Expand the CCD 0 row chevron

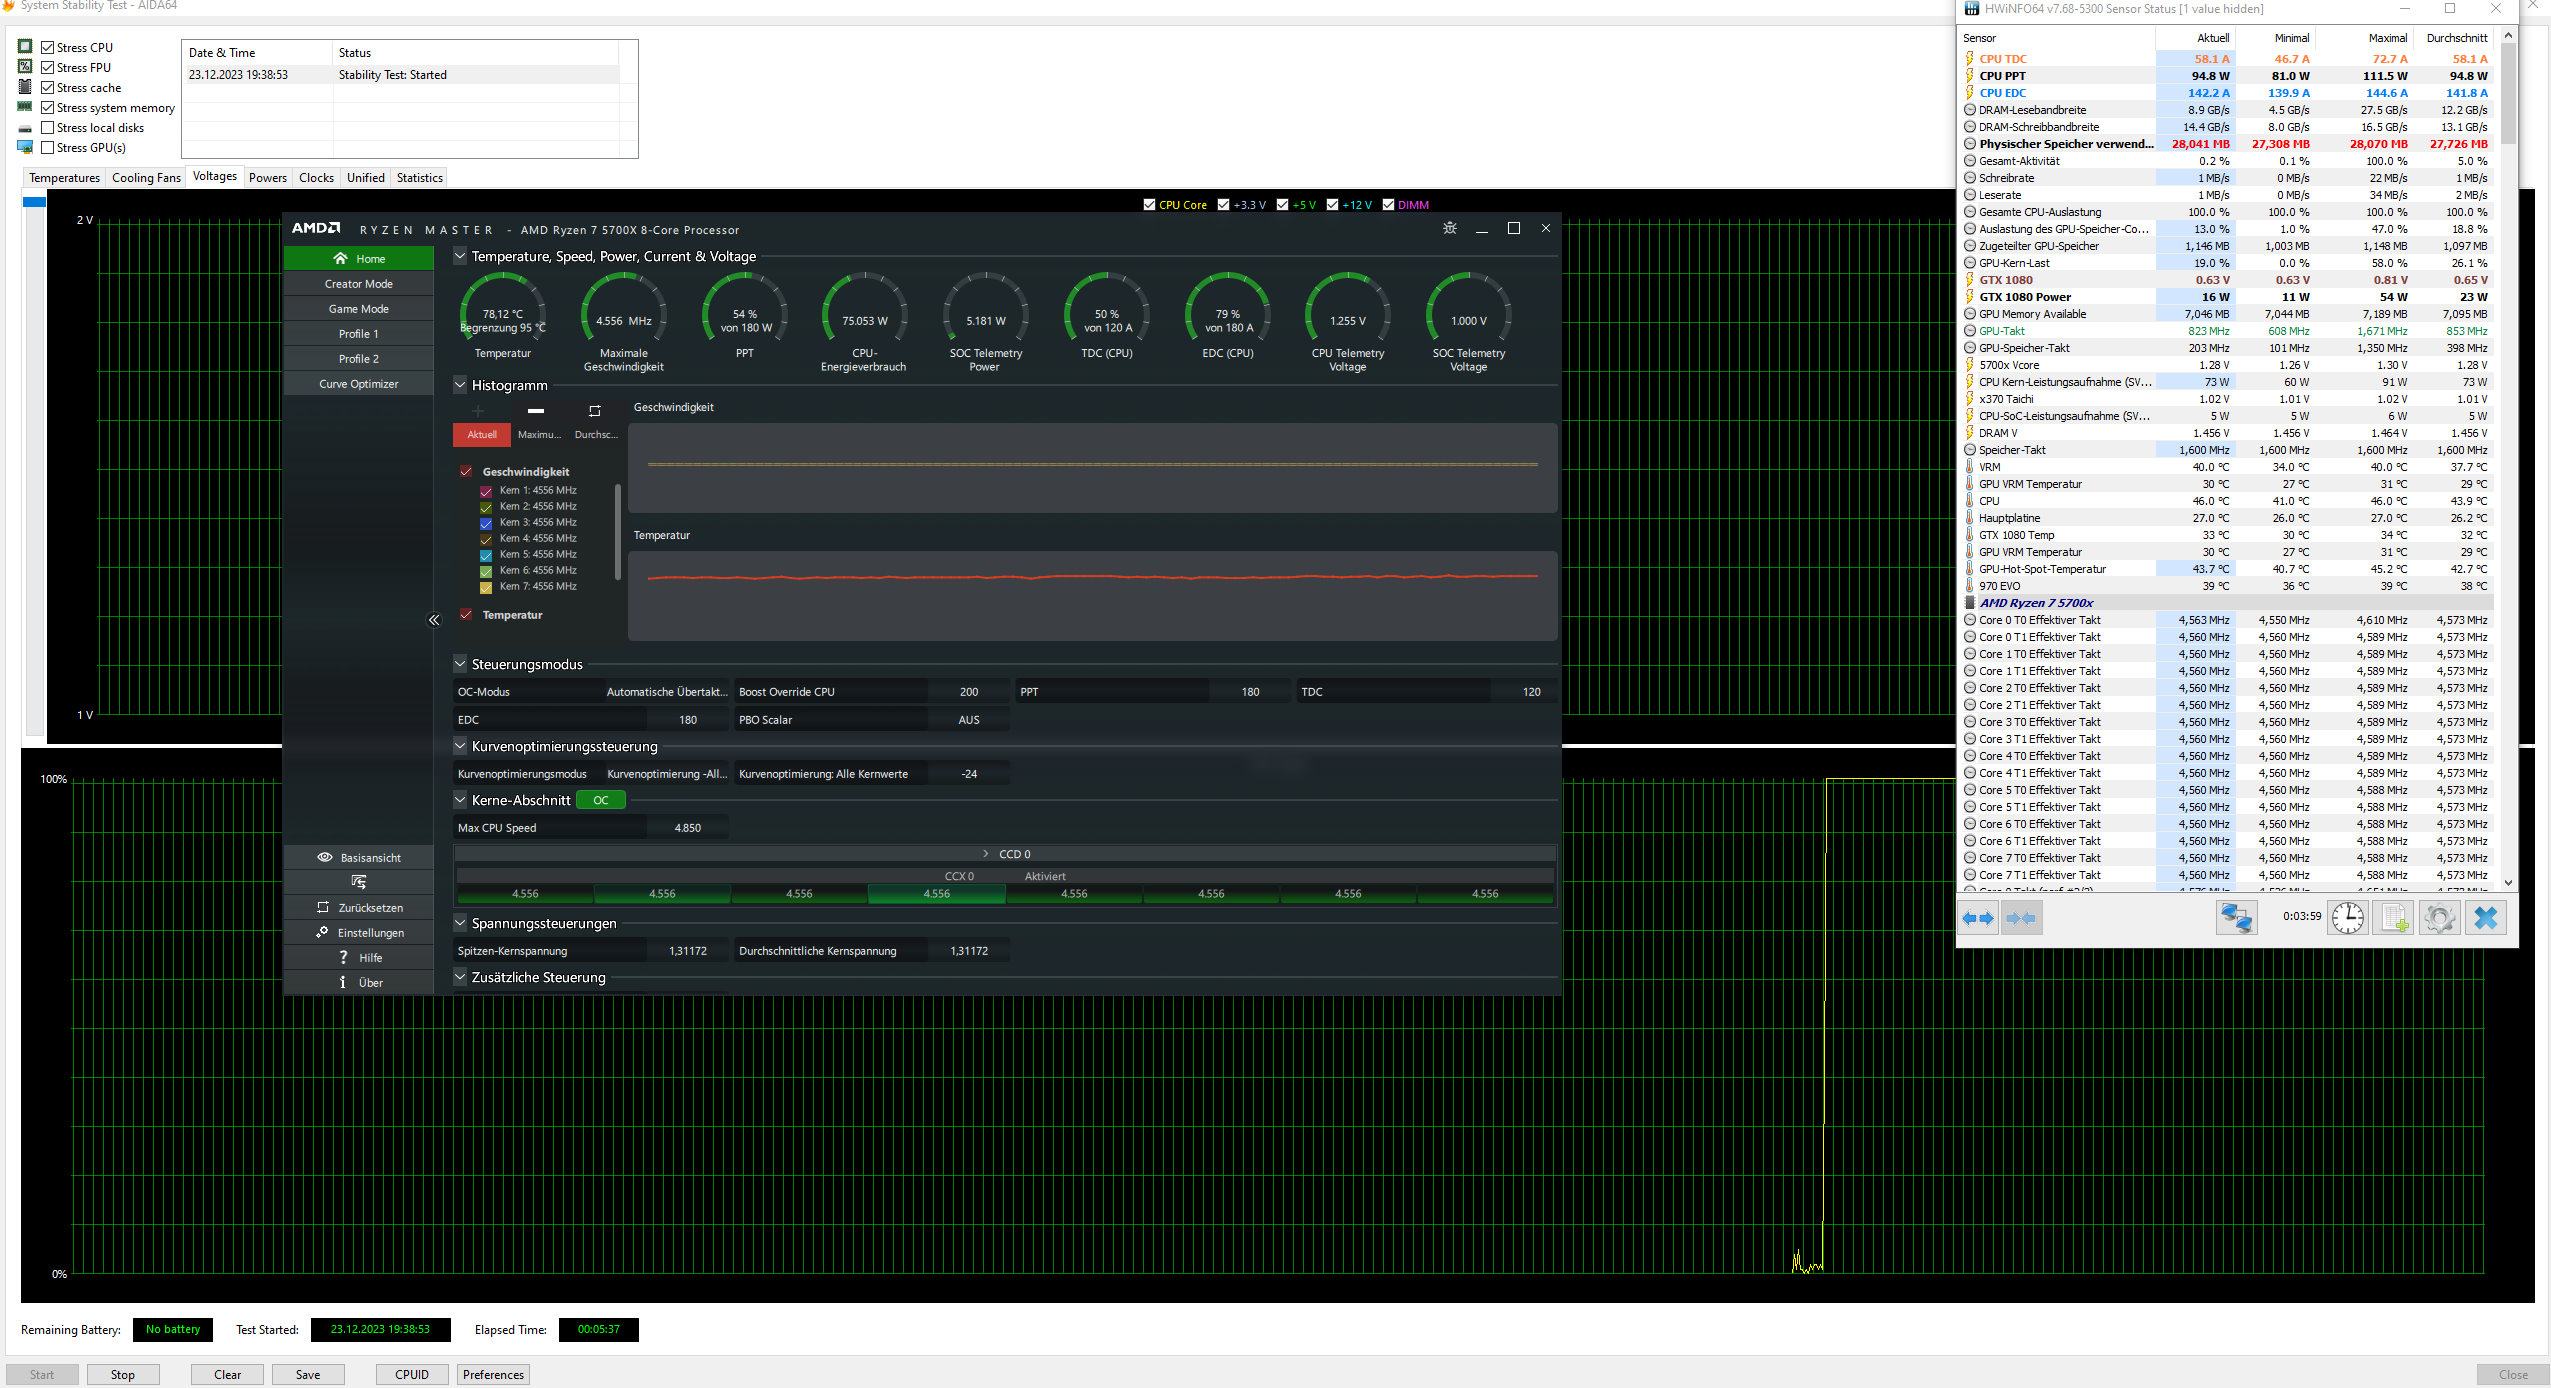(985, 854)
